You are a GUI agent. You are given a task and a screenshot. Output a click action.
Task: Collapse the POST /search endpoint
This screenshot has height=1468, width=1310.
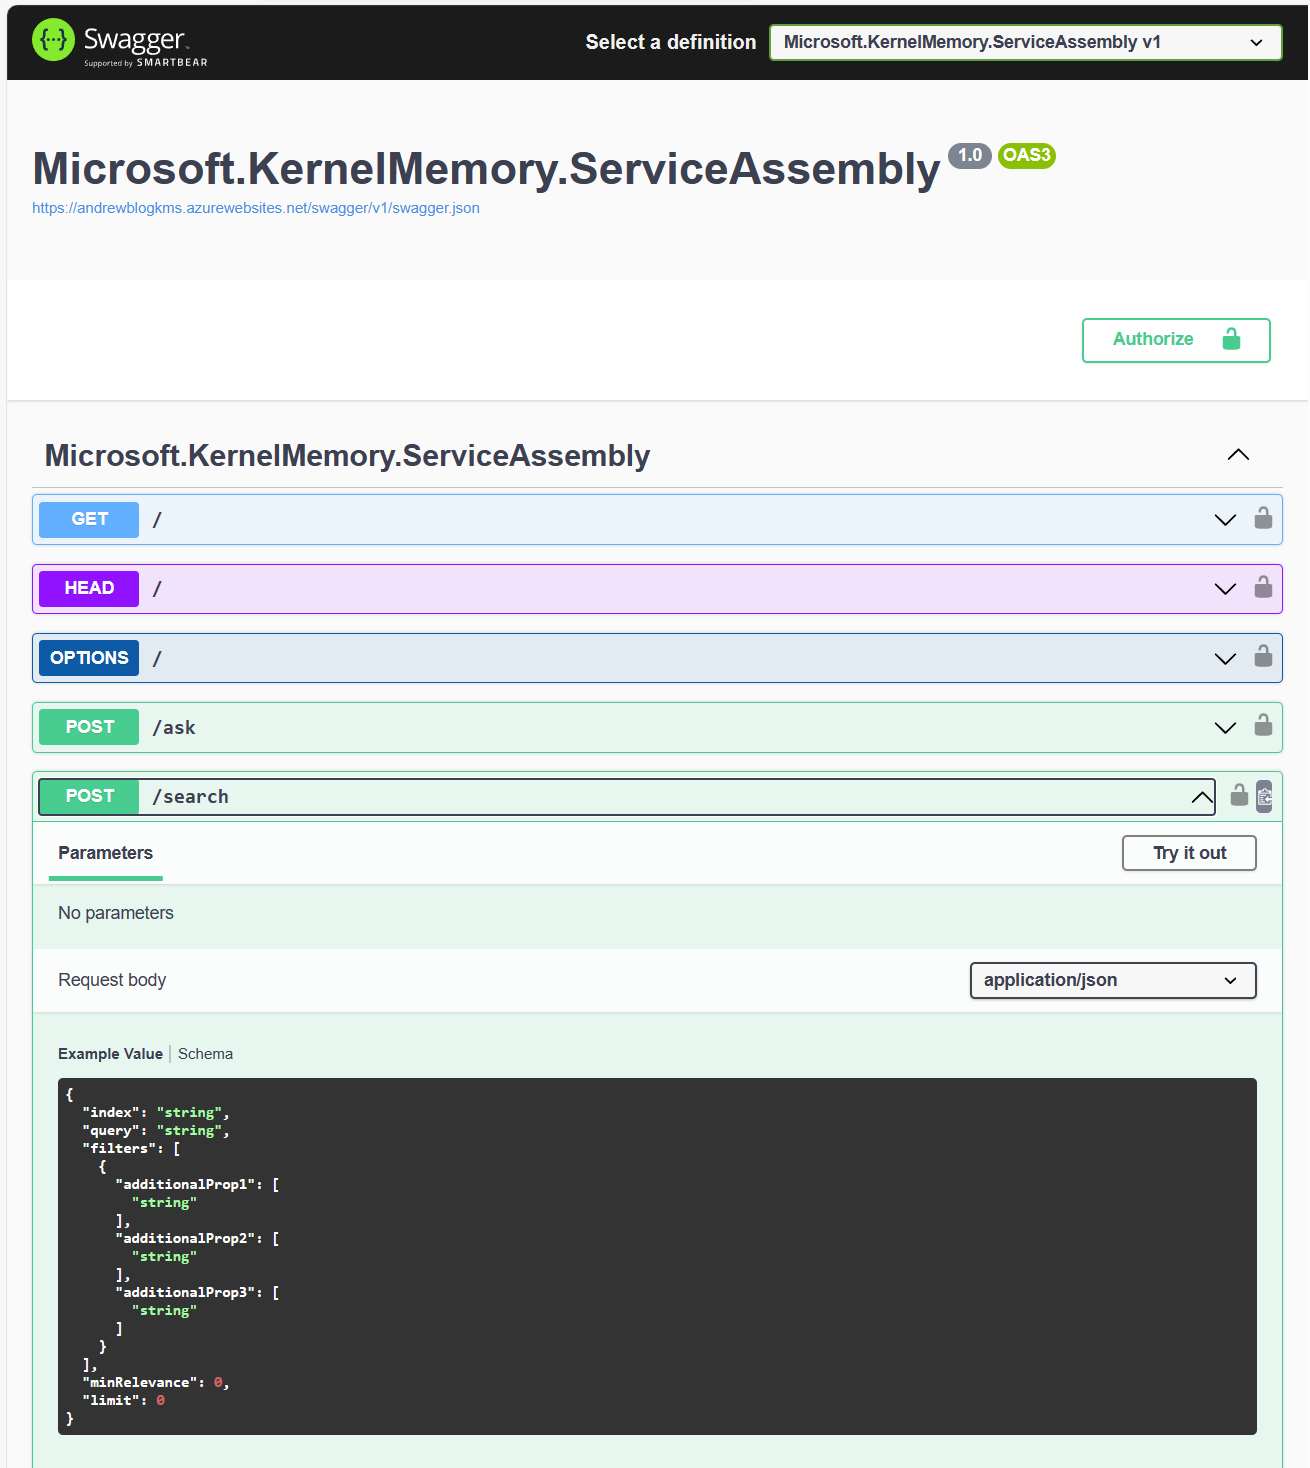(x=1201, y=797)
